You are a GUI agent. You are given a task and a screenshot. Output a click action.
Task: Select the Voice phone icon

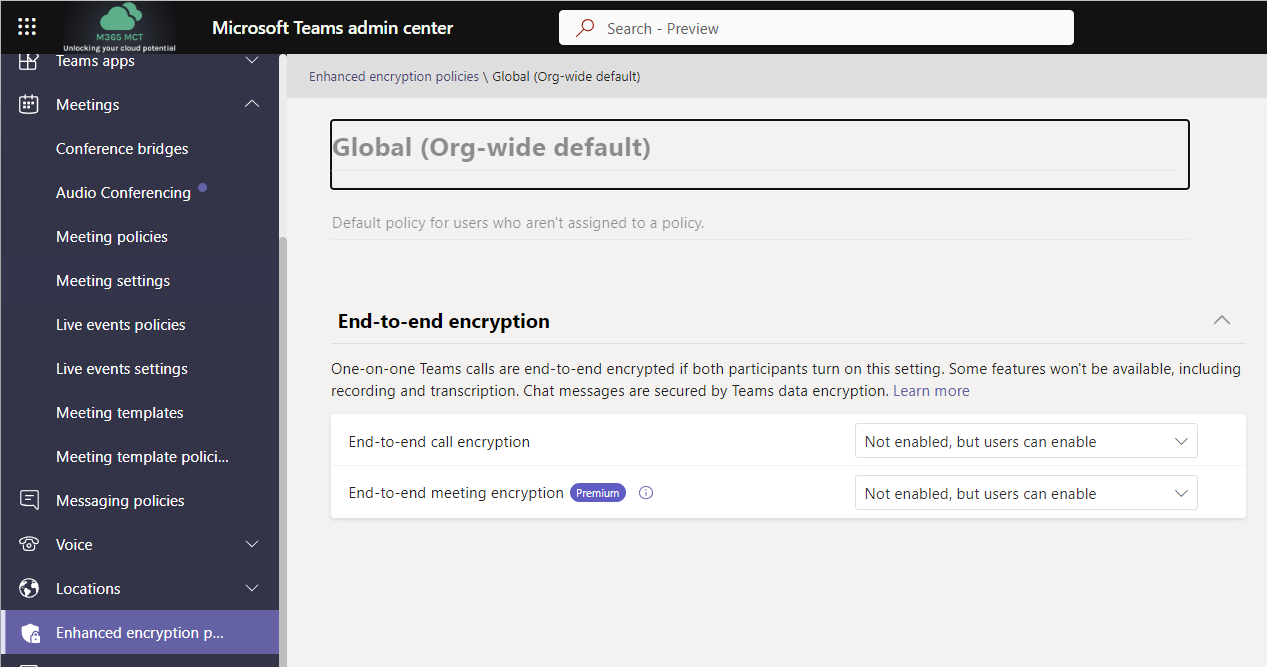click(x=28, y=544)
